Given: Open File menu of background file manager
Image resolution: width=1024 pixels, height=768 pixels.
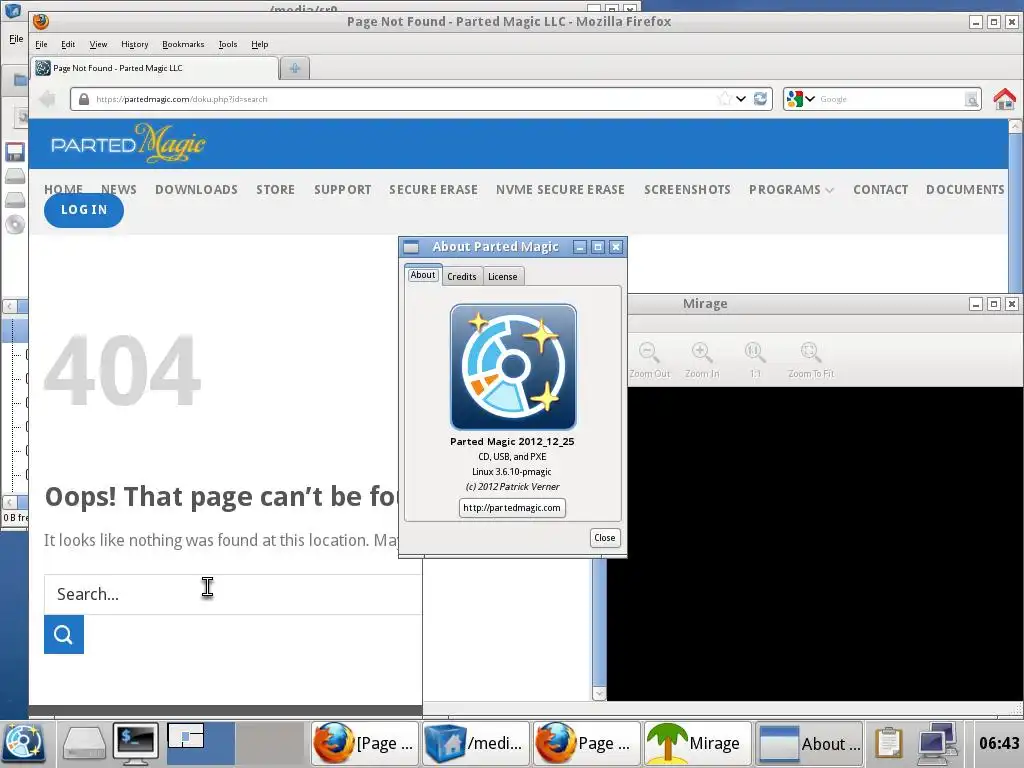Looking at the screenshot, I should click(x=16, y=39).
